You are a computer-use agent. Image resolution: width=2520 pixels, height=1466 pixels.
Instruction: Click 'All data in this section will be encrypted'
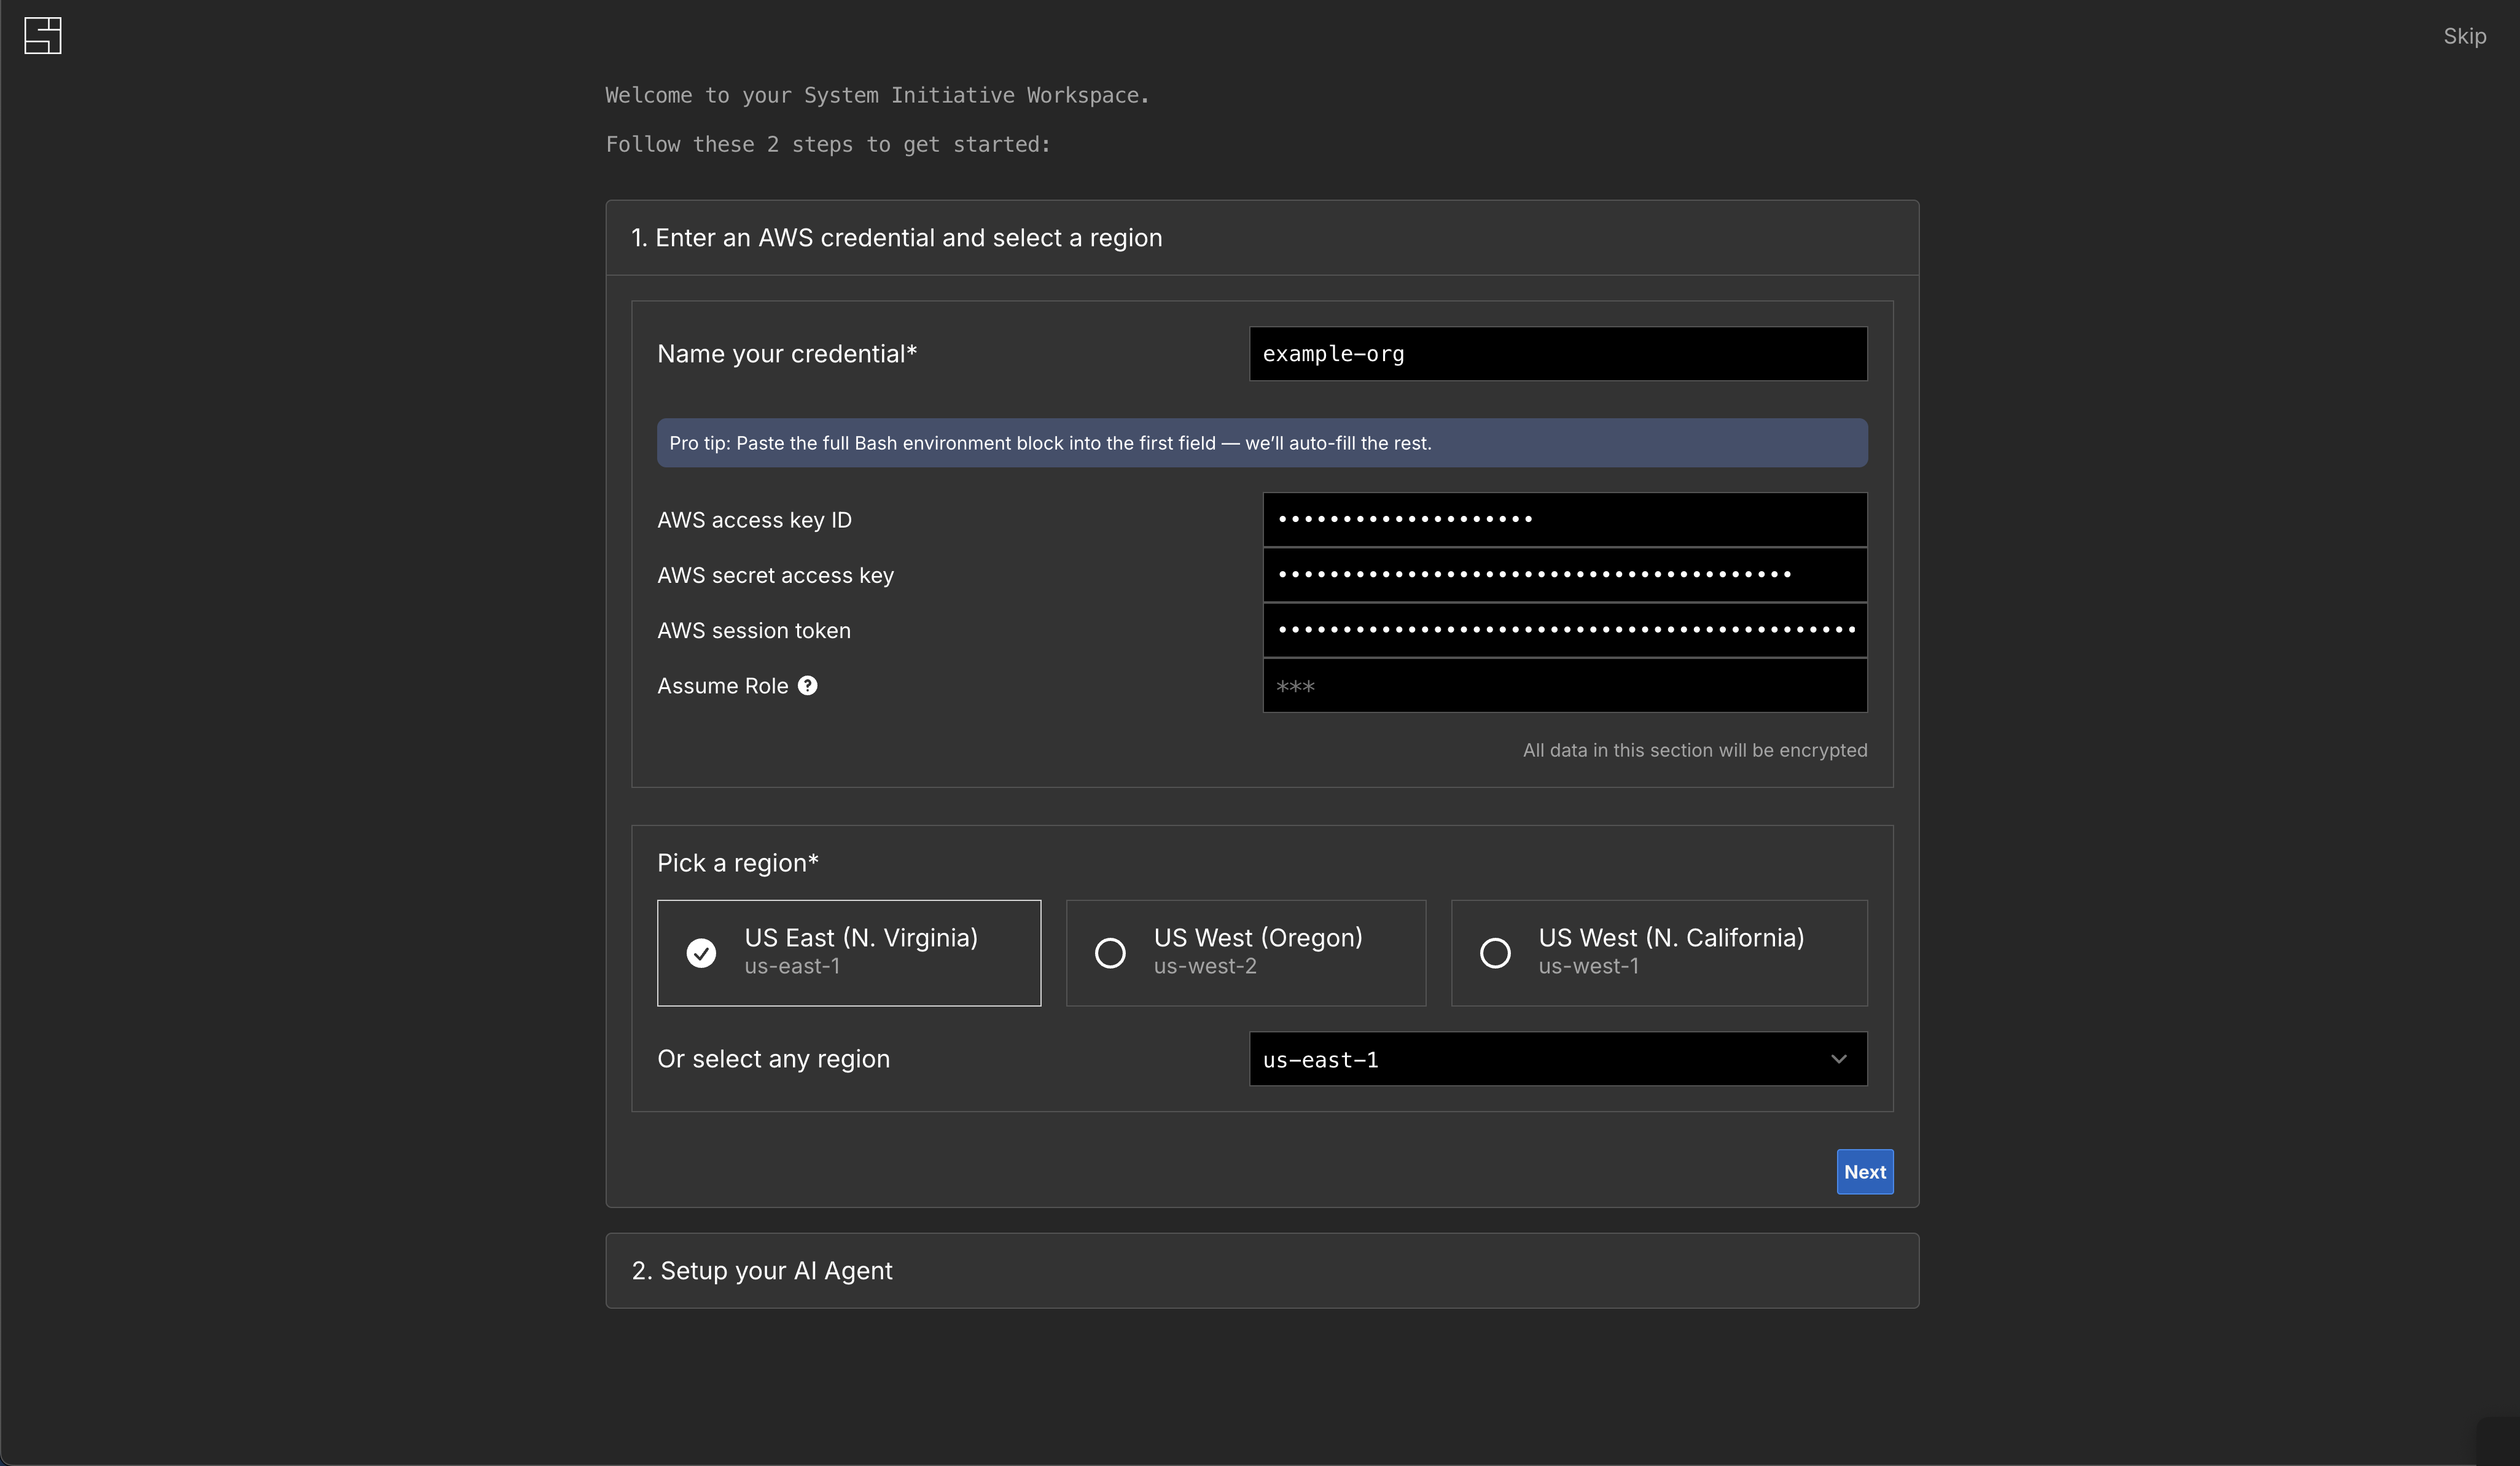click(x=1695, y=750)
